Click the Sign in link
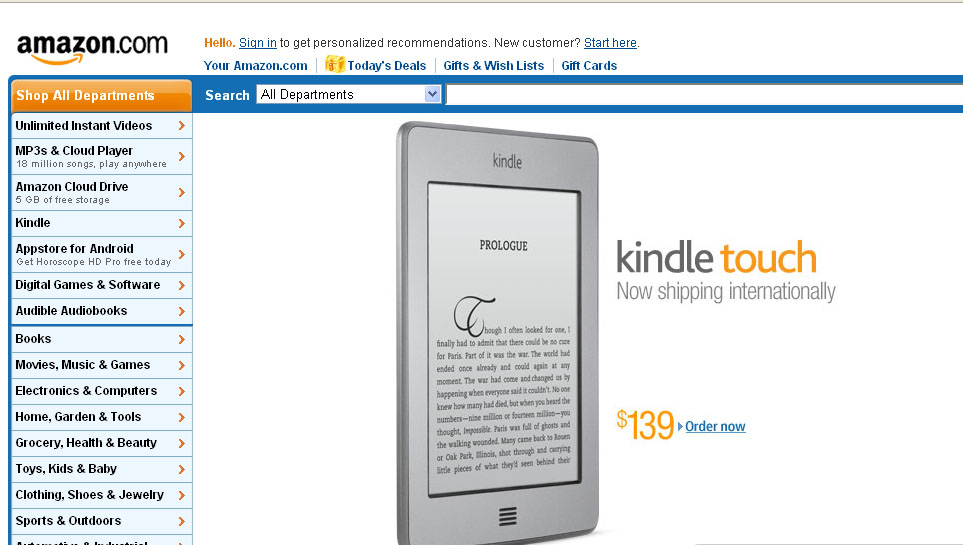The image size is (963, 545). coord(257,43)
